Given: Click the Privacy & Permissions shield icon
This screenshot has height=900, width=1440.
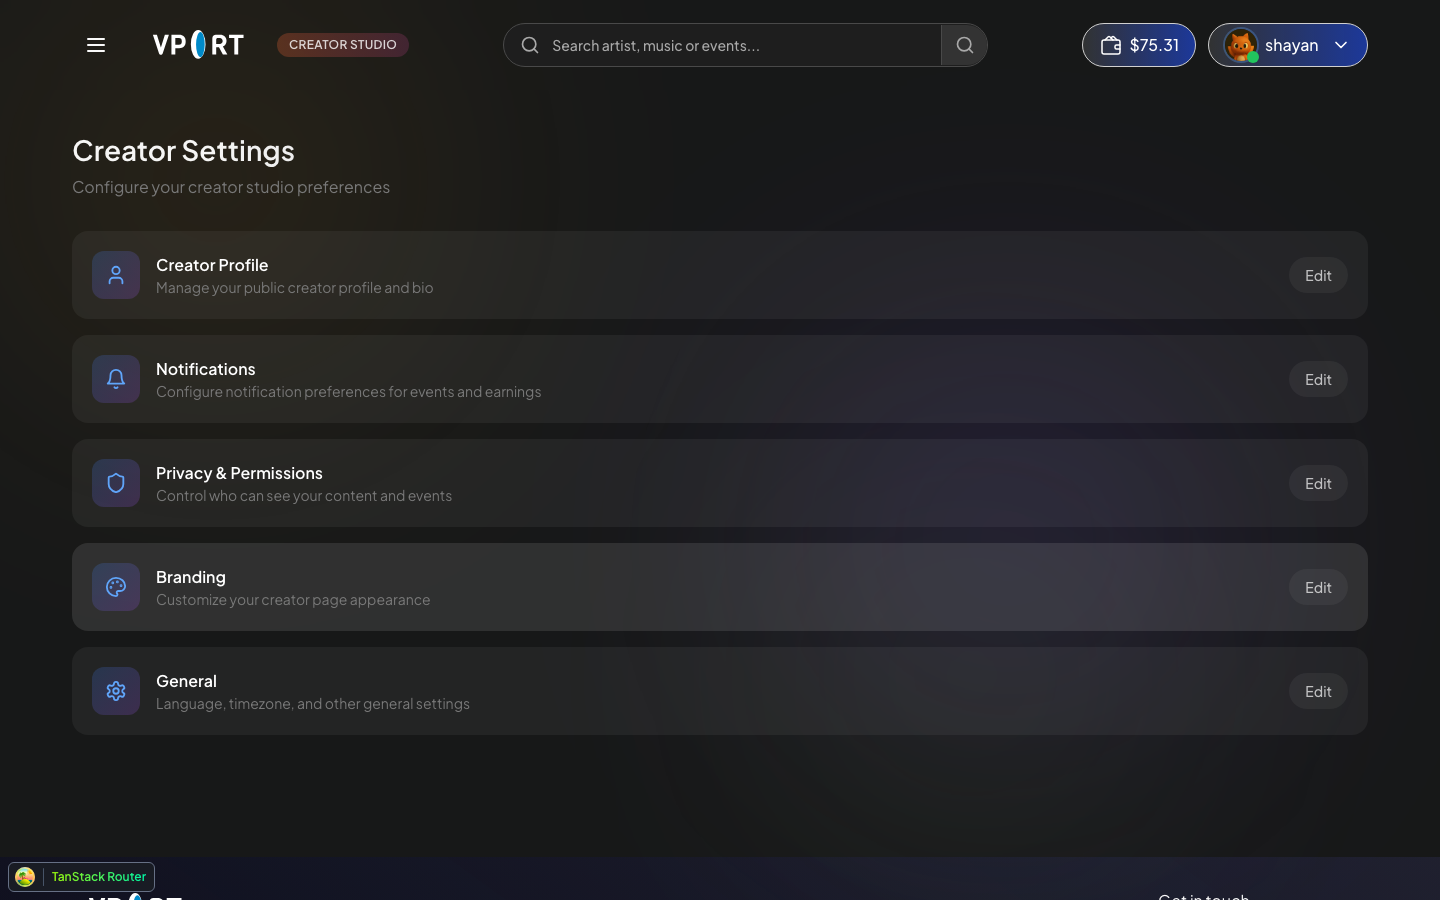Looking at the screenshot, I should (116, 483).
